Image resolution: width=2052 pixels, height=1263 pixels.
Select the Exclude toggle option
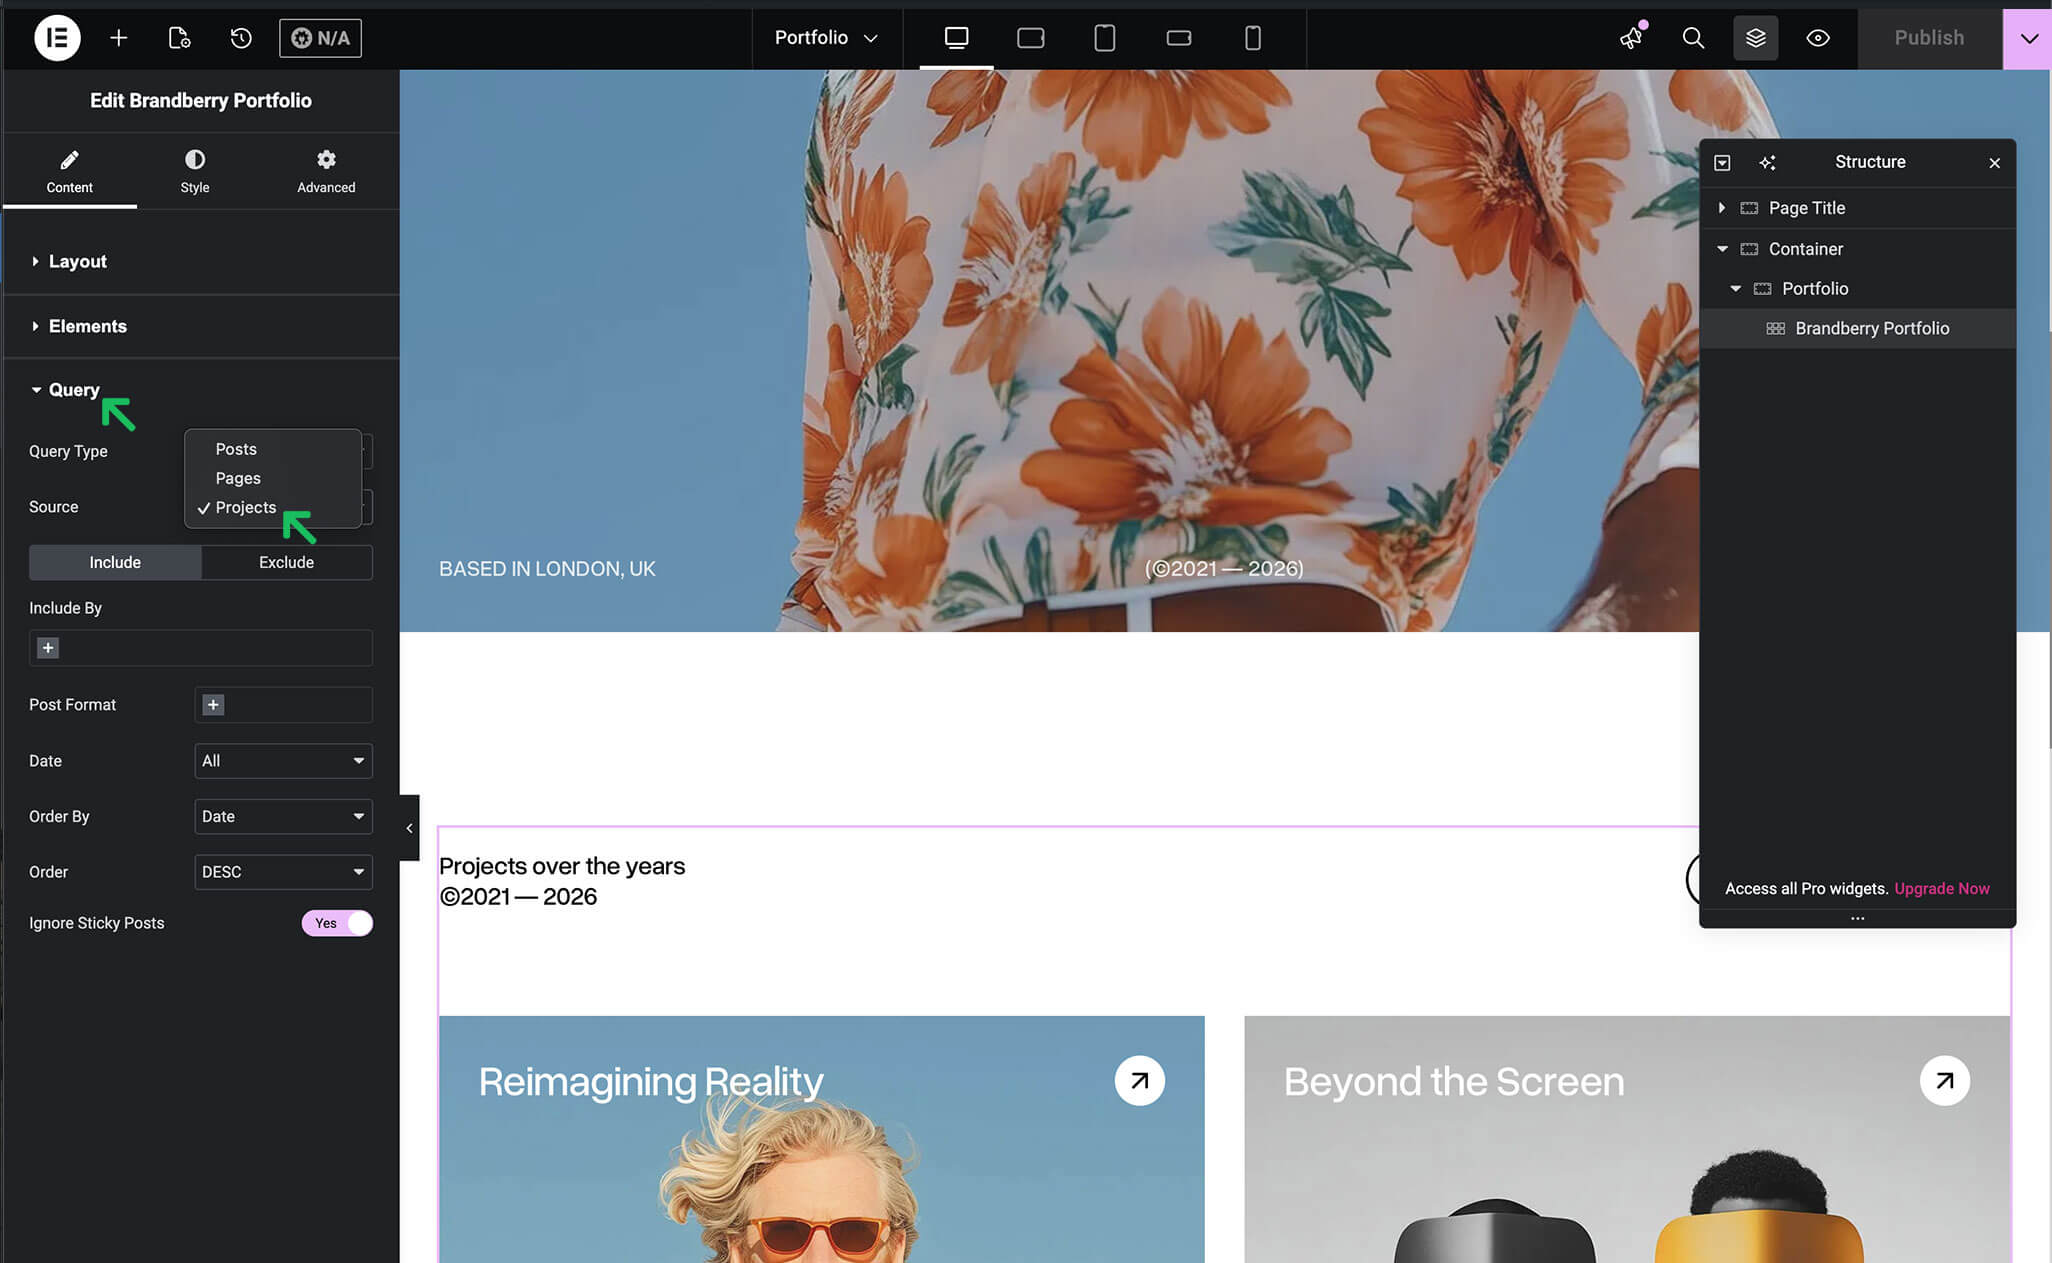click(x=286, y=562)
